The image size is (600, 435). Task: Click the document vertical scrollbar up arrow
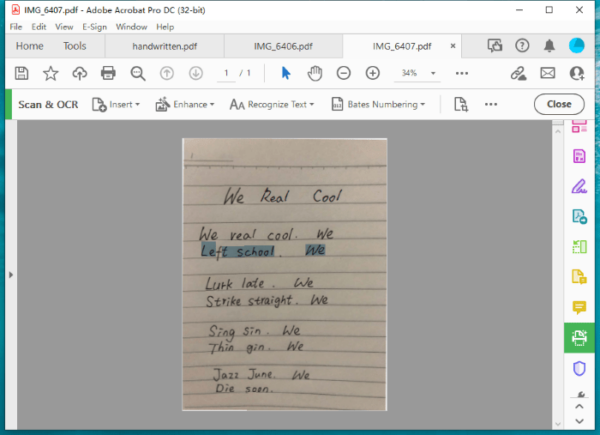click(558, 131)
